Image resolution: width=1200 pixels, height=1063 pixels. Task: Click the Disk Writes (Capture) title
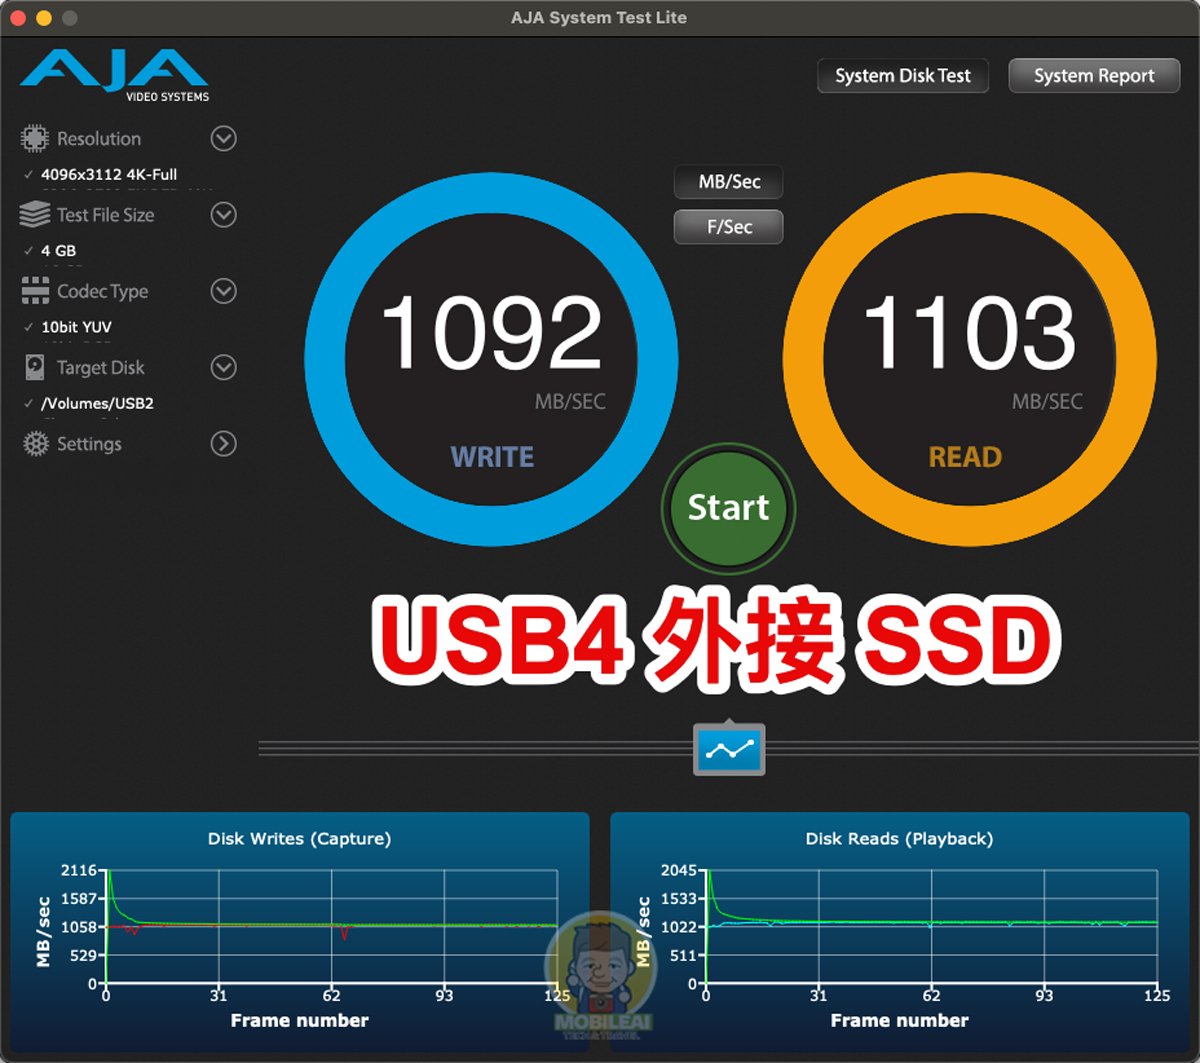(x=299, y=839)
